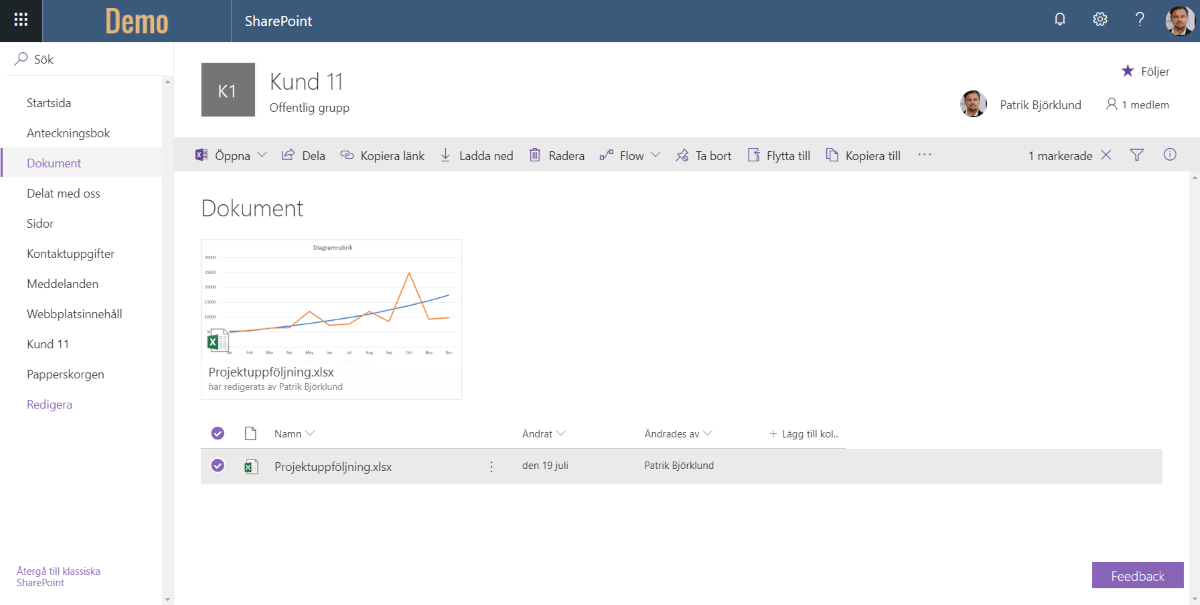The width and height of the screenshot is (1200, 605).
Task: Clear selection with the X next to 1 markerade
Action: click(1106, 155)
